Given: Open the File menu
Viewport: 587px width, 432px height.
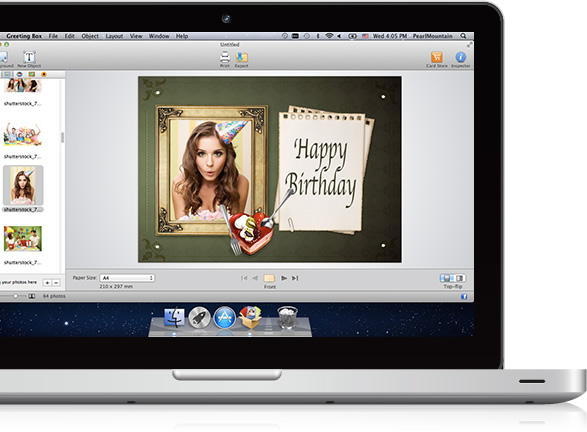Looking at the screenshot, I should pyautogui.click(x=53, y=36).
